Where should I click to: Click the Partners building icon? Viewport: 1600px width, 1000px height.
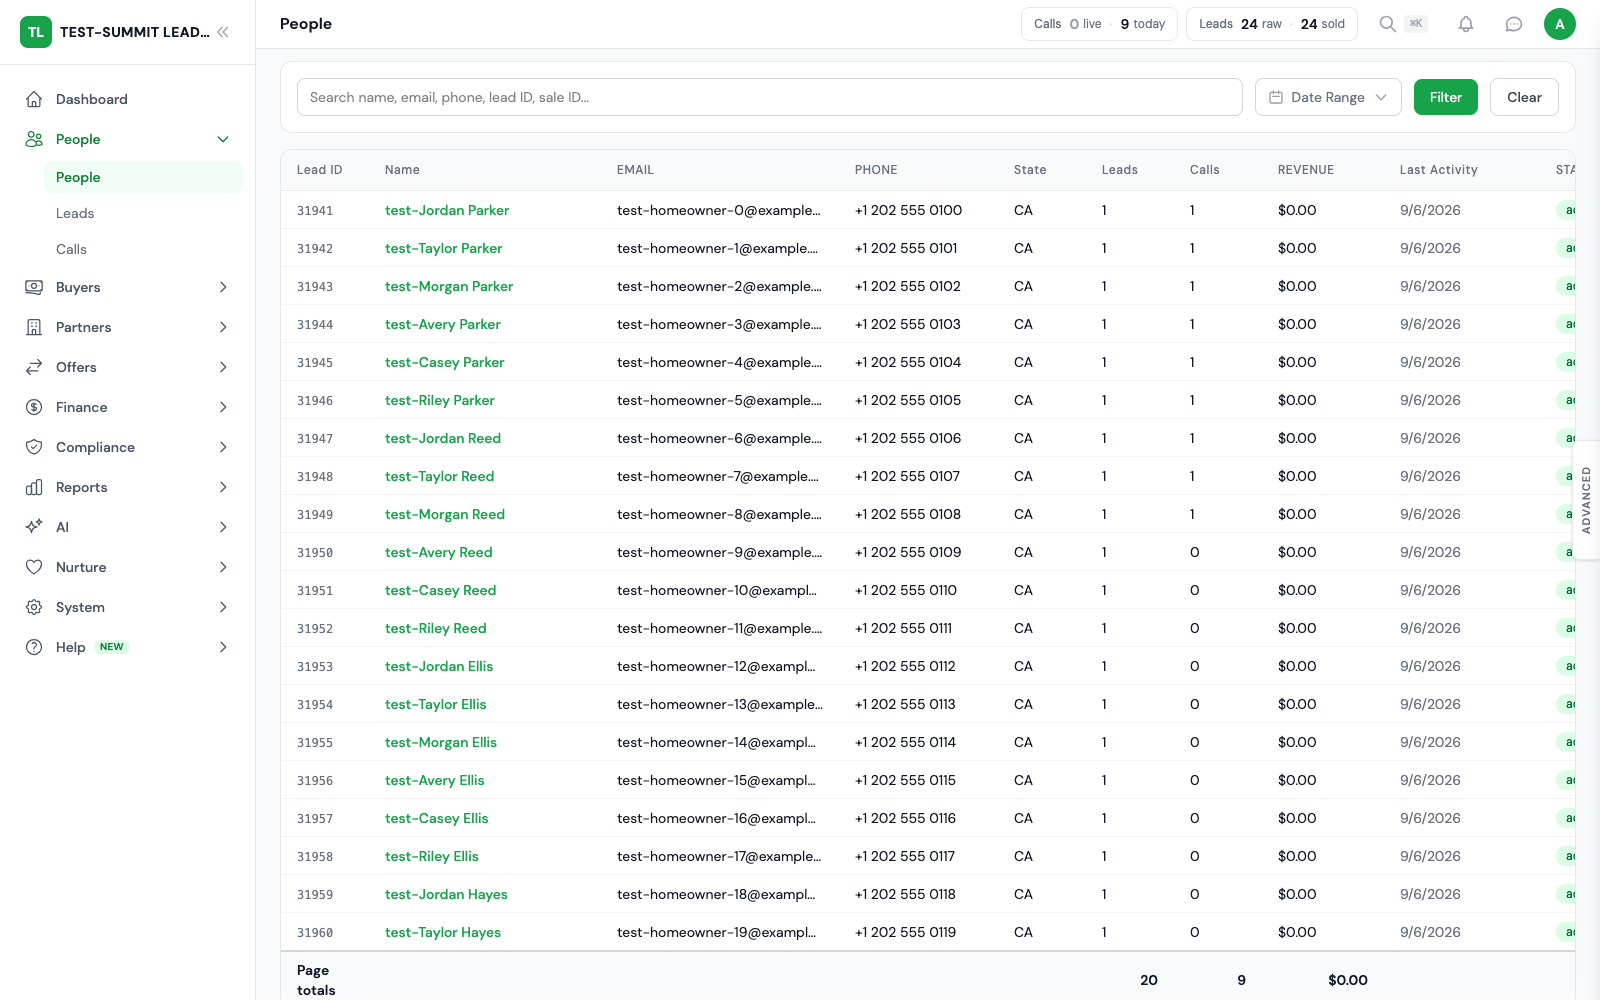[34, 327]
